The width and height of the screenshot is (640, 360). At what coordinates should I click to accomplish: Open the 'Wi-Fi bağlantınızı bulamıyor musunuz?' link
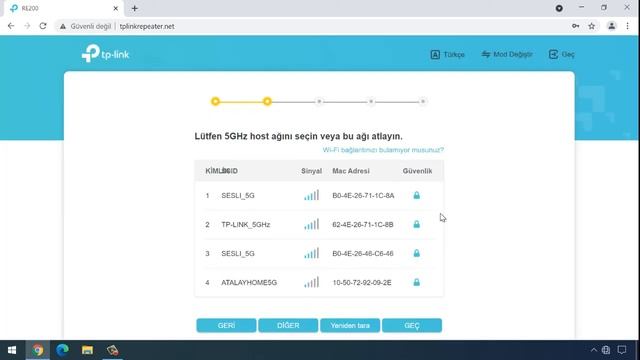(x=383, y=150)
